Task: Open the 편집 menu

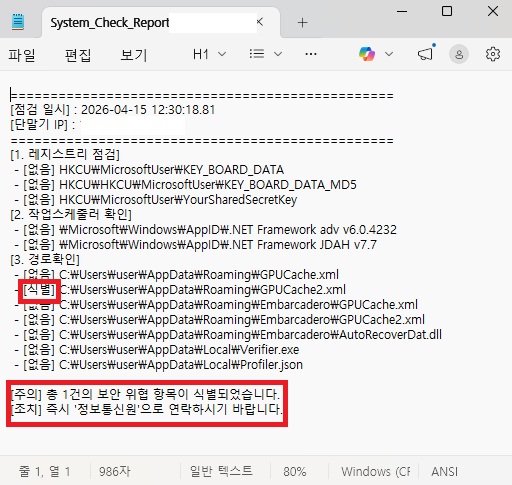Action: coord(78,55)
